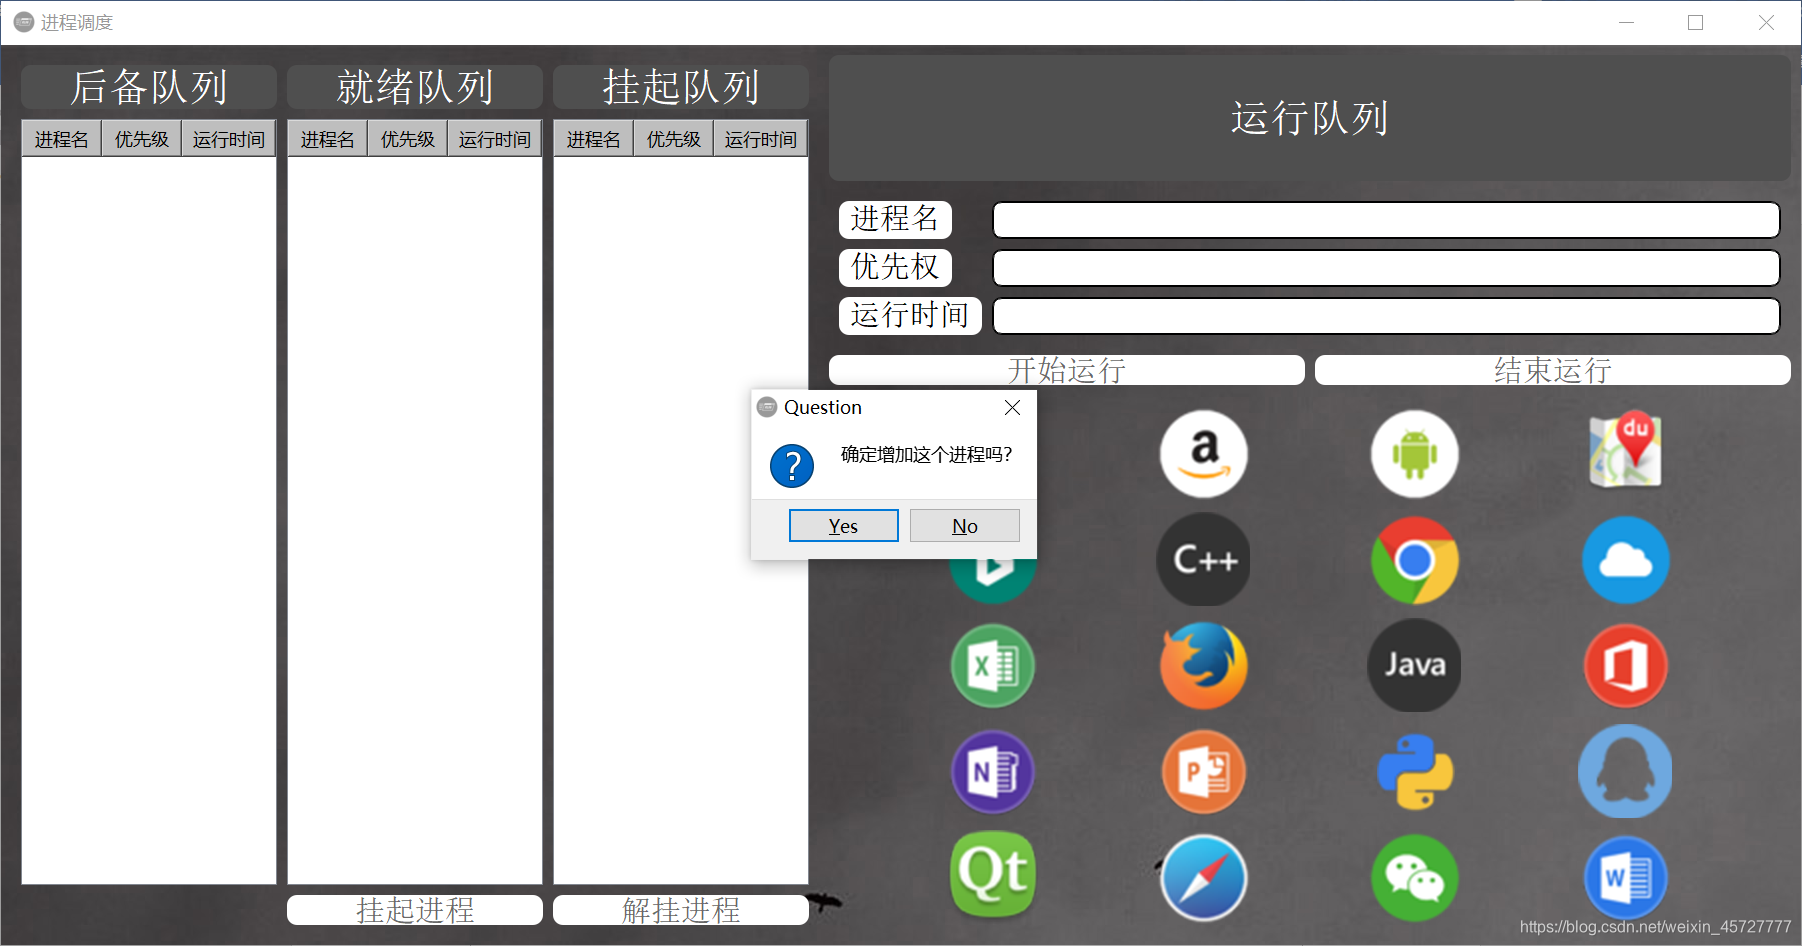Maximize the 进程调度 window
The height and width of the screenshot is (946, 1802).
(1695, 22)
